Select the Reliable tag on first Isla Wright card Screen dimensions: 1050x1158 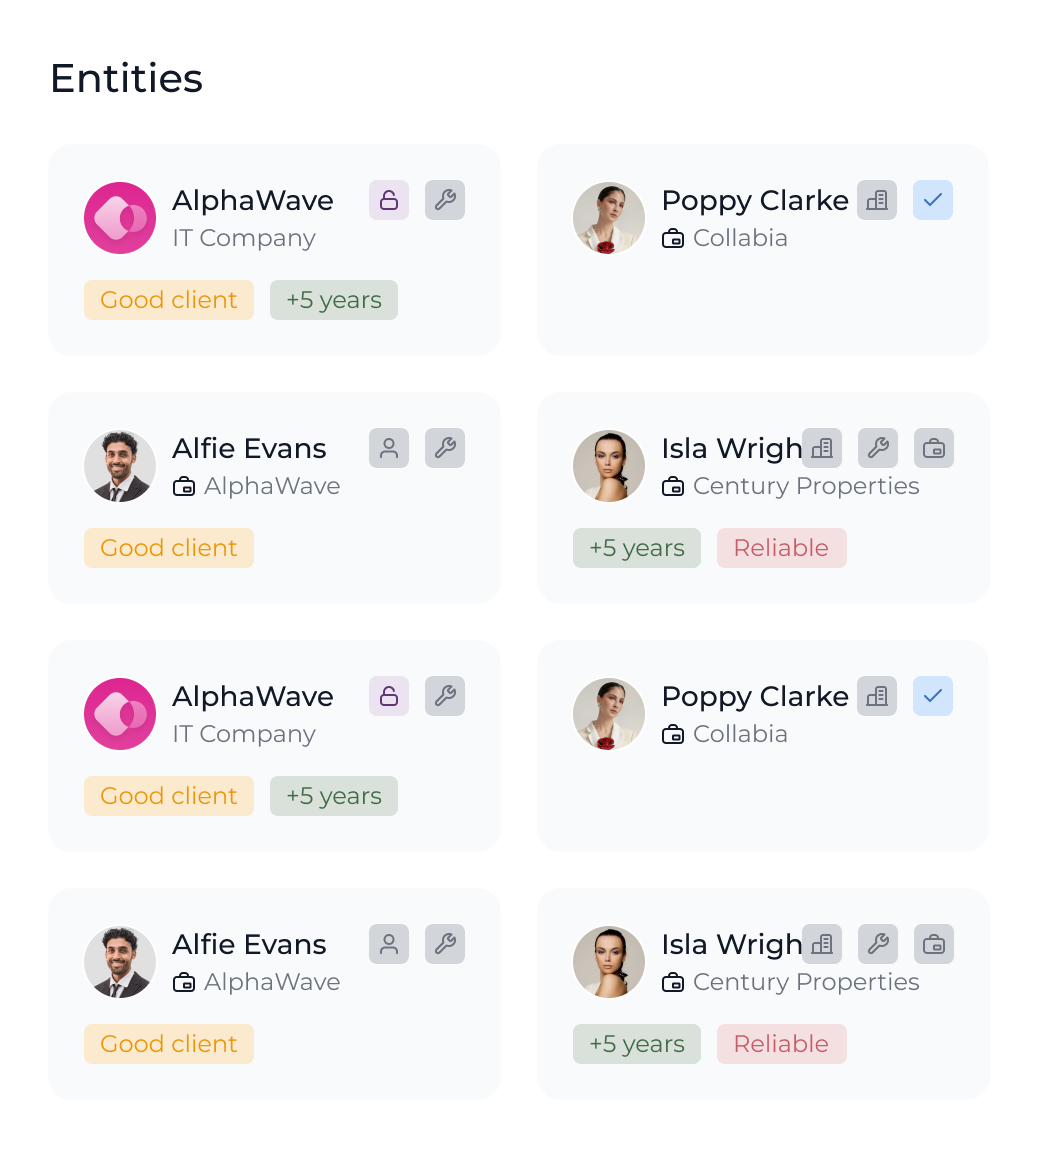pyautogui.click(x=781, y=548)
